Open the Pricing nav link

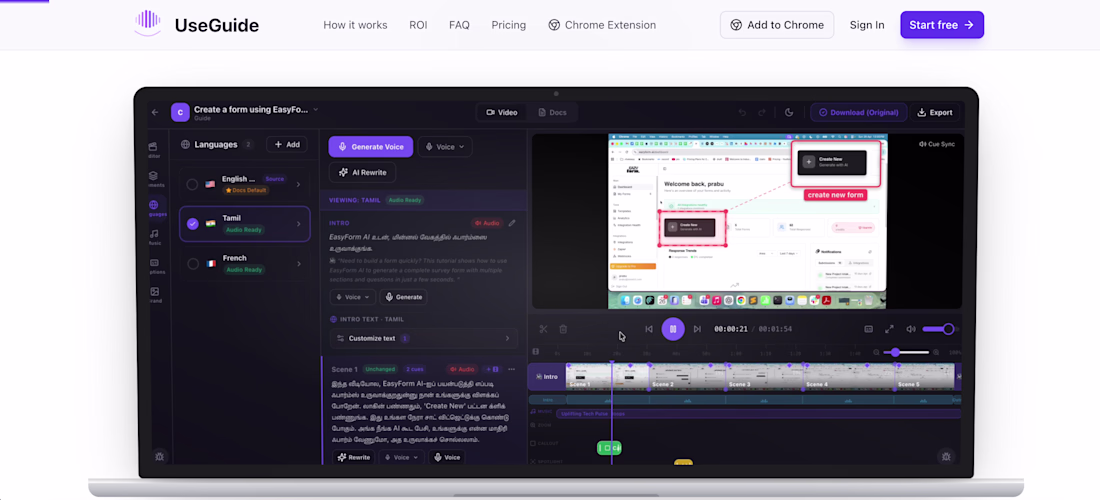509,25
